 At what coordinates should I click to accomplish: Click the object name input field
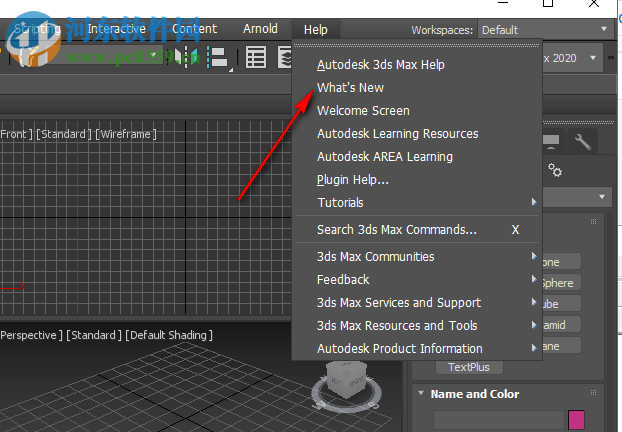tap(498, 420)
